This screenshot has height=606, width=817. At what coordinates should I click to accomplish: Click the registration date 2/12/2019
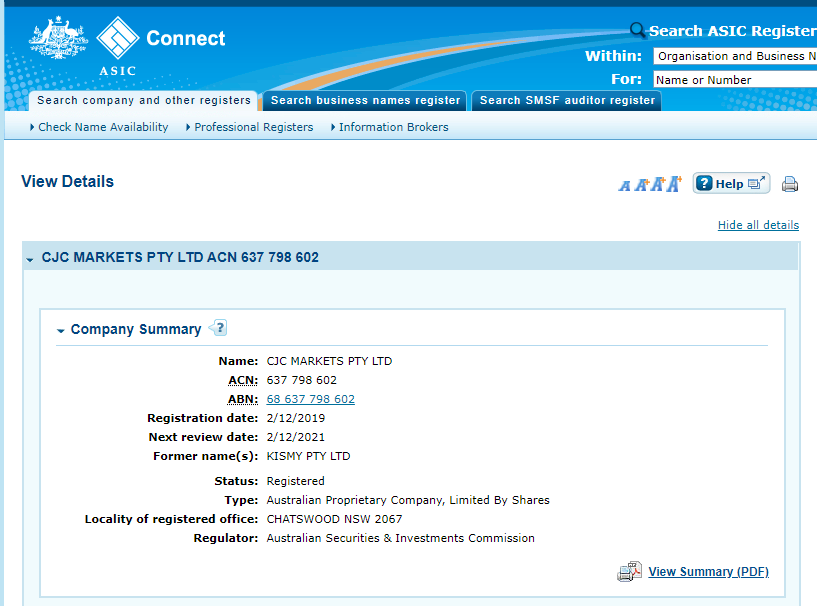[295, 418]
